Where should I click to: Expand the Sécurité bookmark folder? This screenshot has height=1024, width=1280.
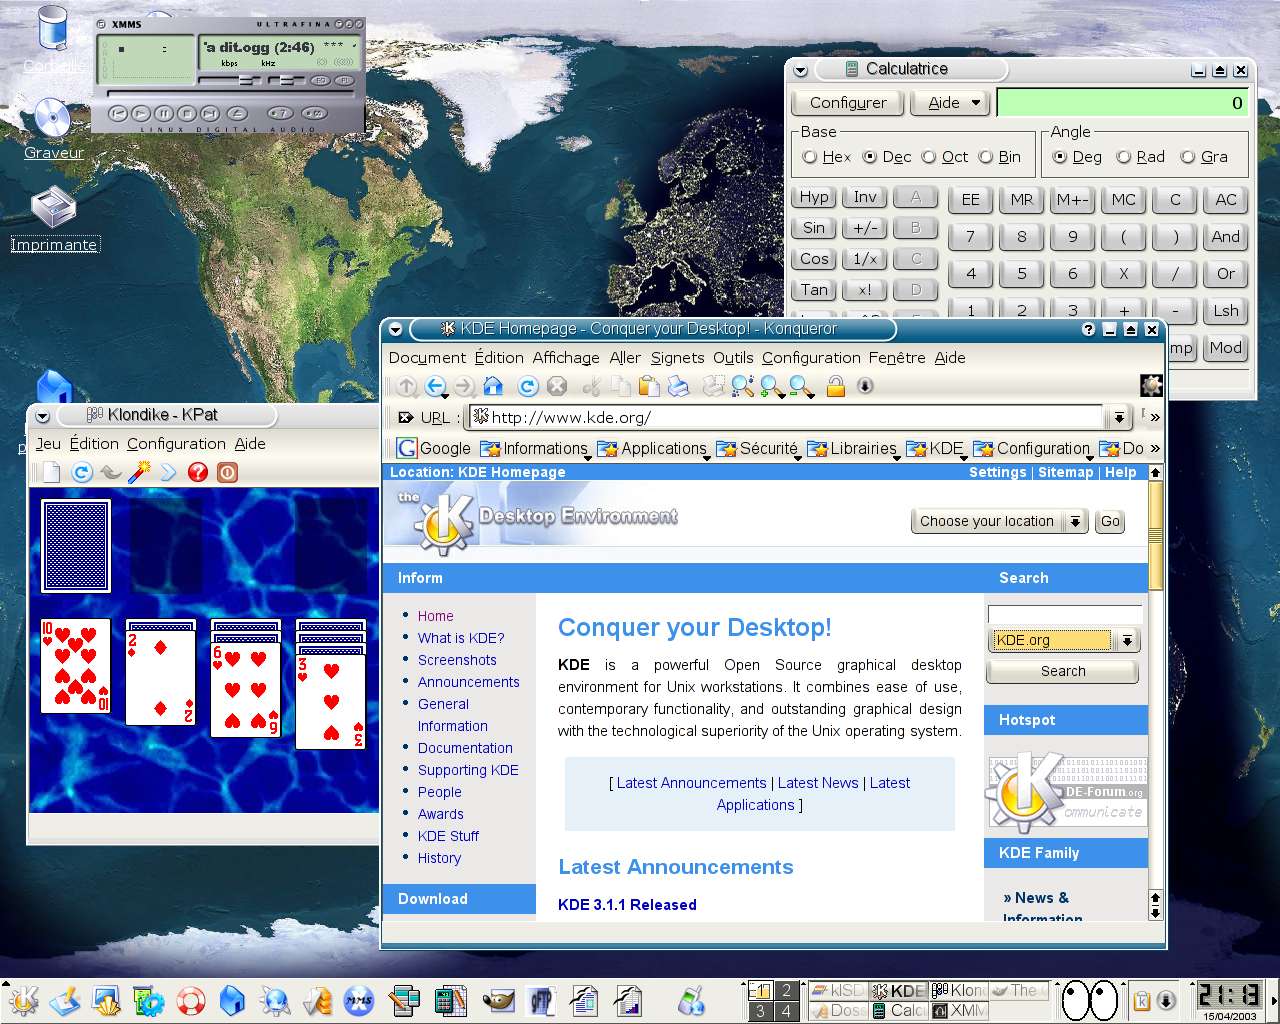coord(758,448)
